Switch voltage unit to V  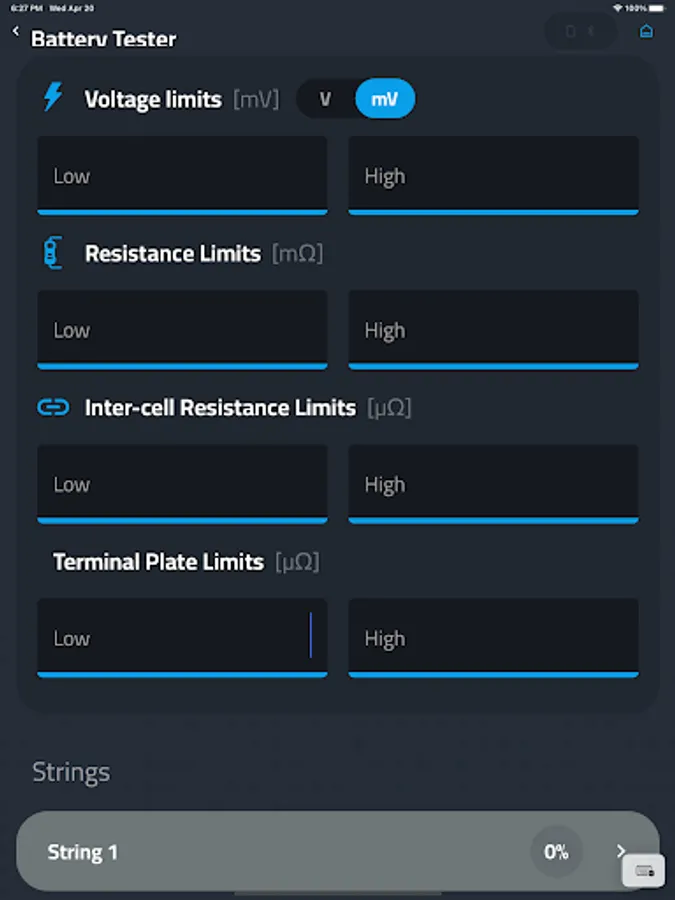325,99
